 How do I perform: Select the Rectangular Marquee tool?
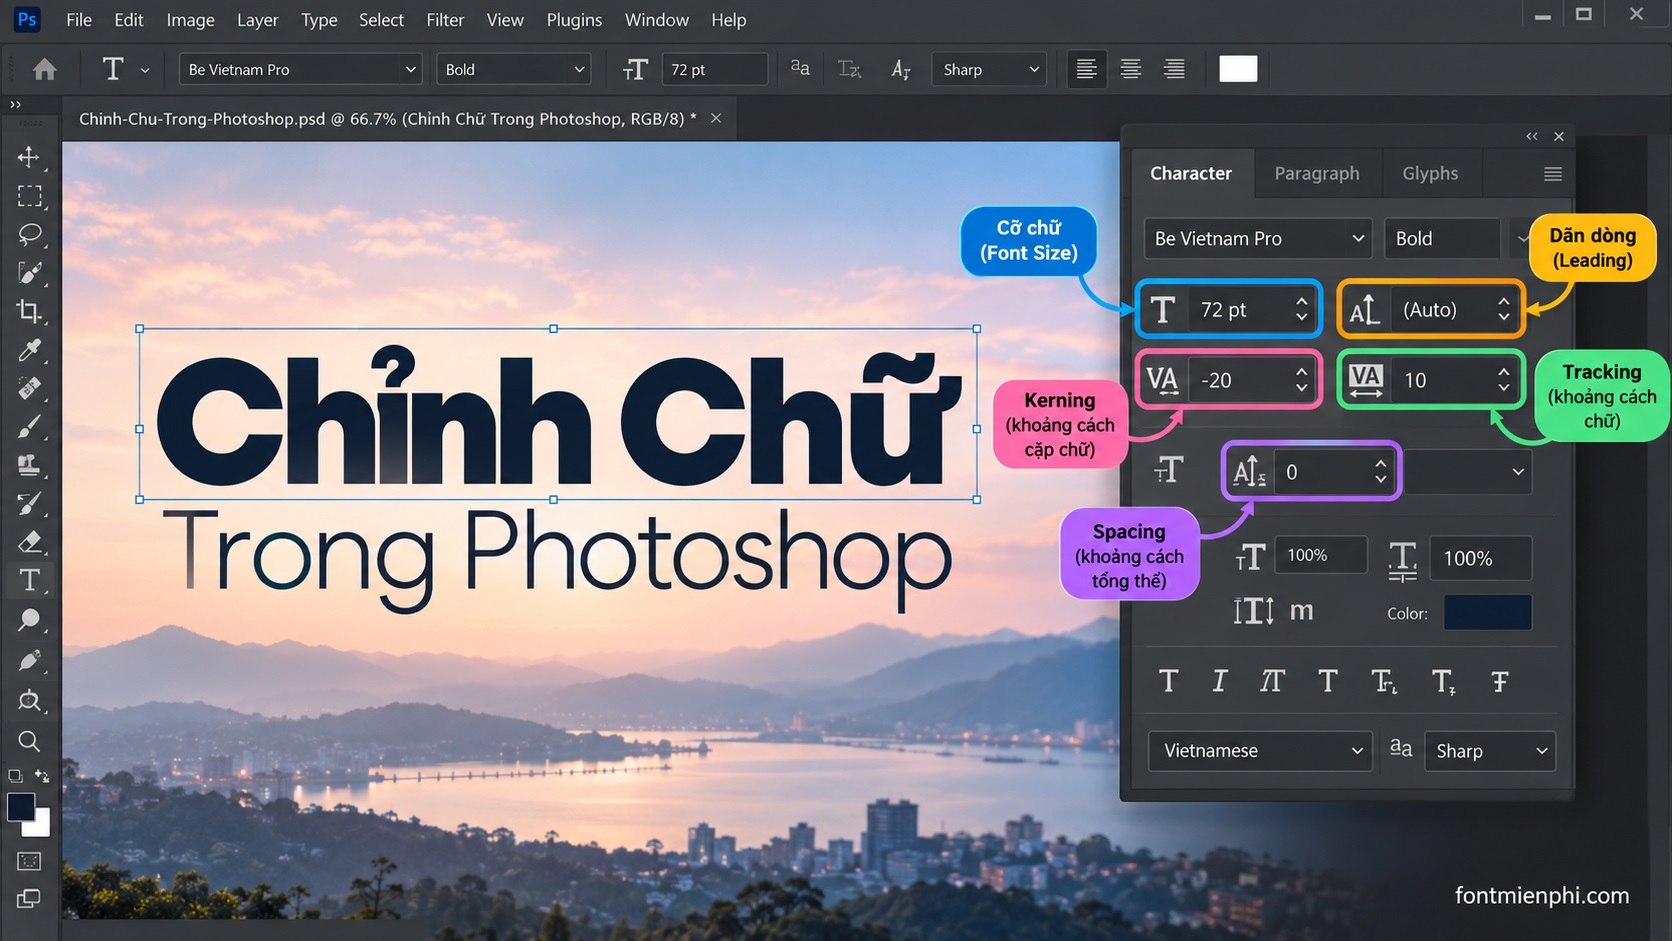[29, 196]
